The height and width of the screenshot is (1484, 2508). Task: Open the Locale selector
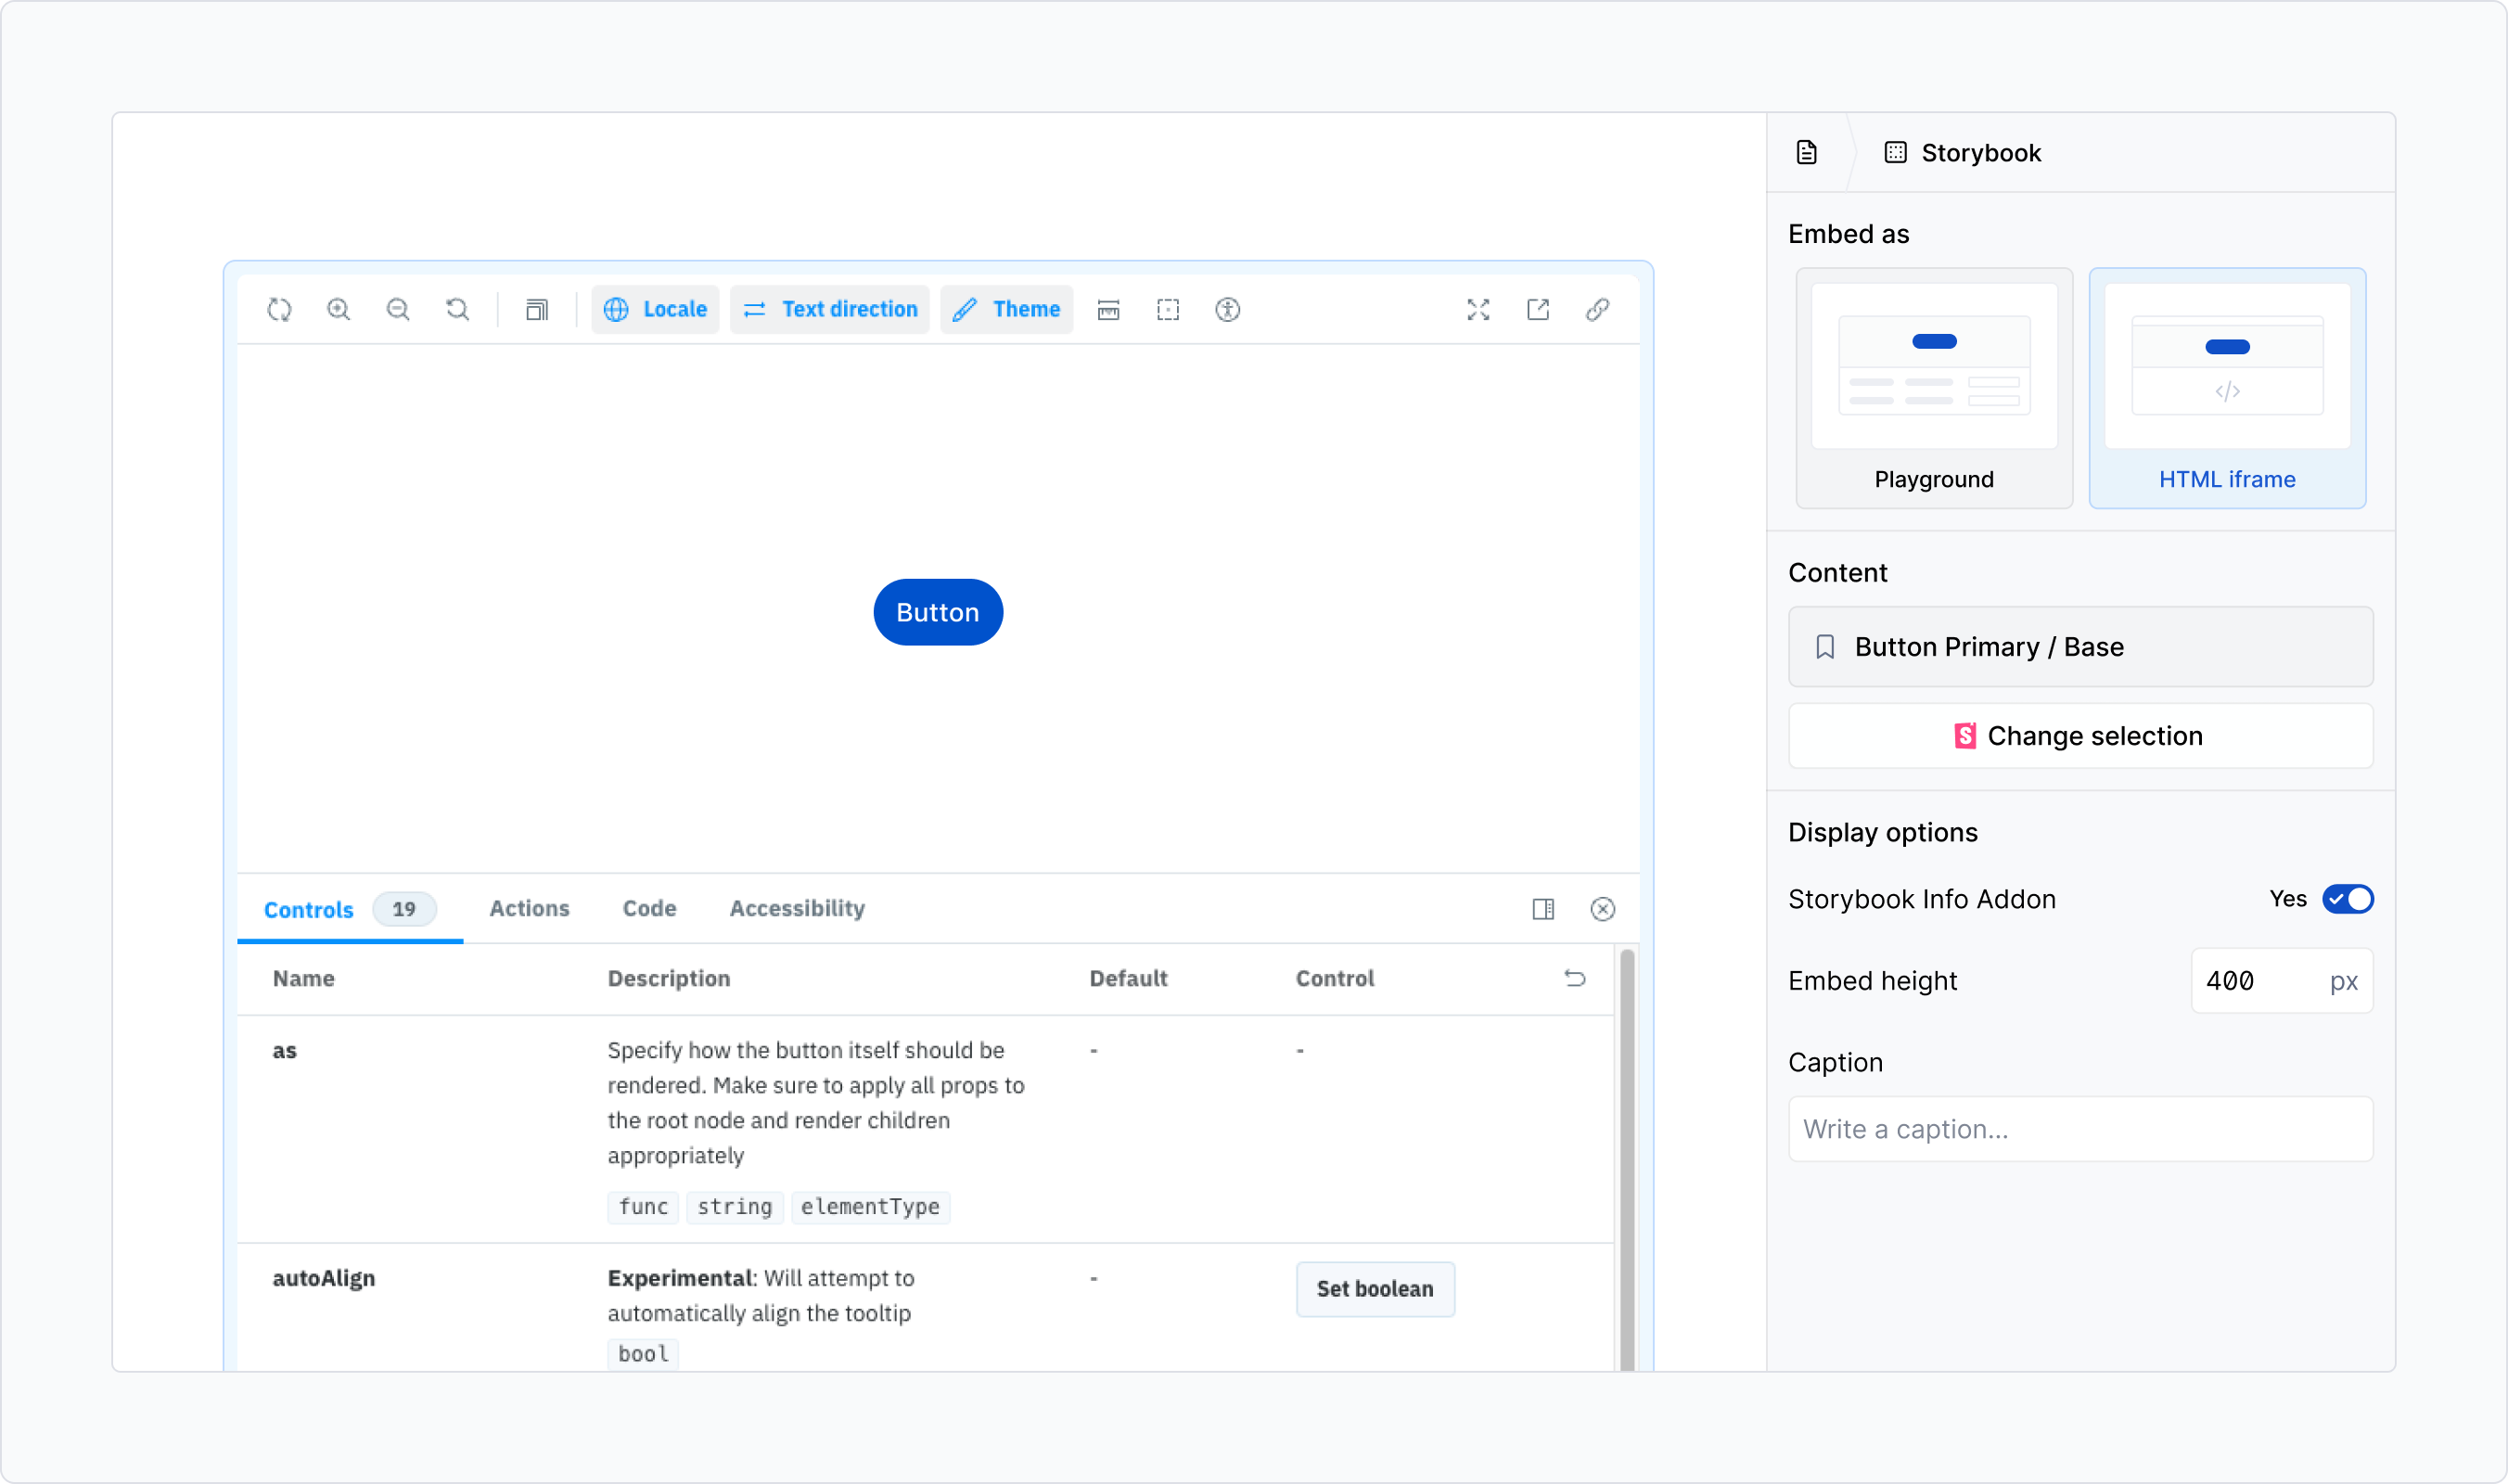tap(655, 310)
